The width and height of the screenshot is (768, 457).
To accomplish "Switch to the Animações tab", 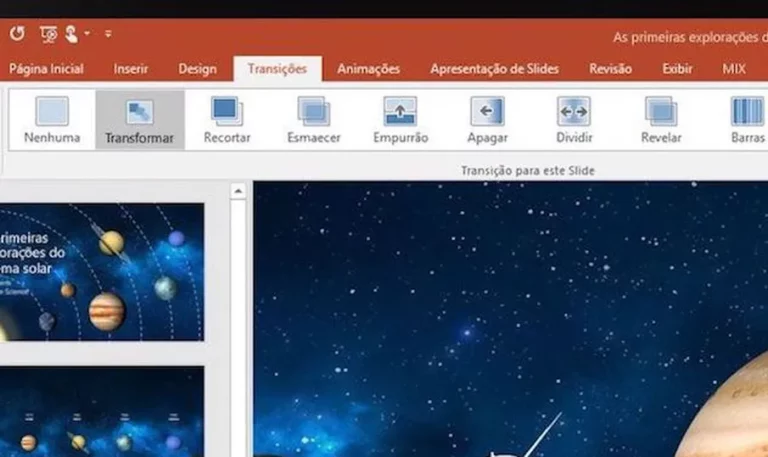I will 368,69.
